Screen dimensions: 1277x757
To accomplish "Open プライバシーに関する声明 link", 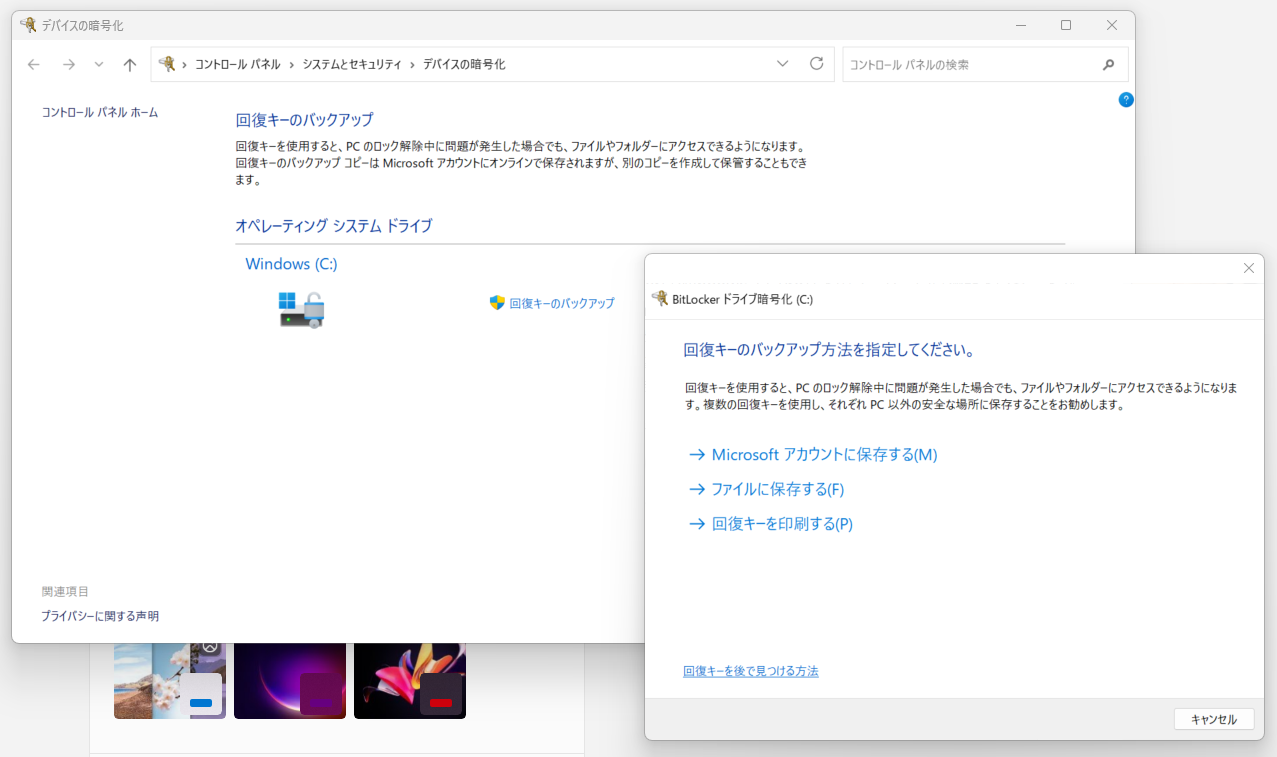I will tap(100, 616).
